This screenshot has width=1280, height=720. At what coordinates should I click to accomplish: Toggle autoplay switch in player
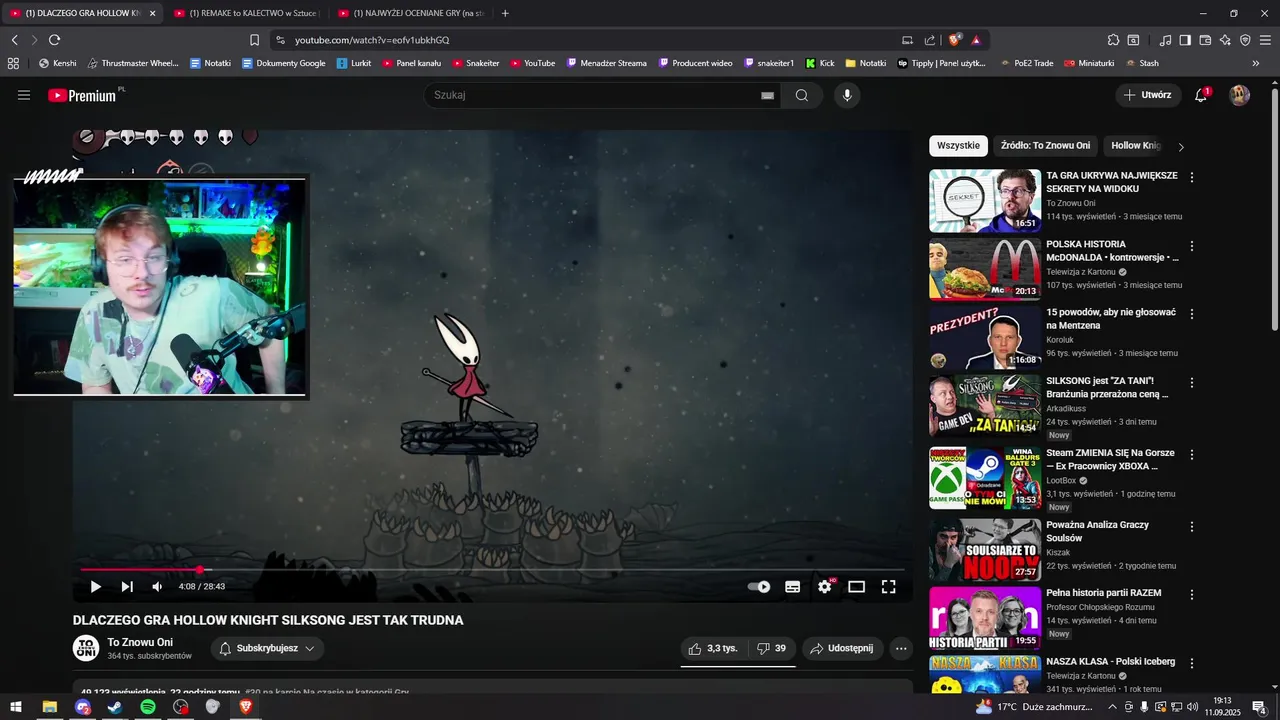point(760,587)
